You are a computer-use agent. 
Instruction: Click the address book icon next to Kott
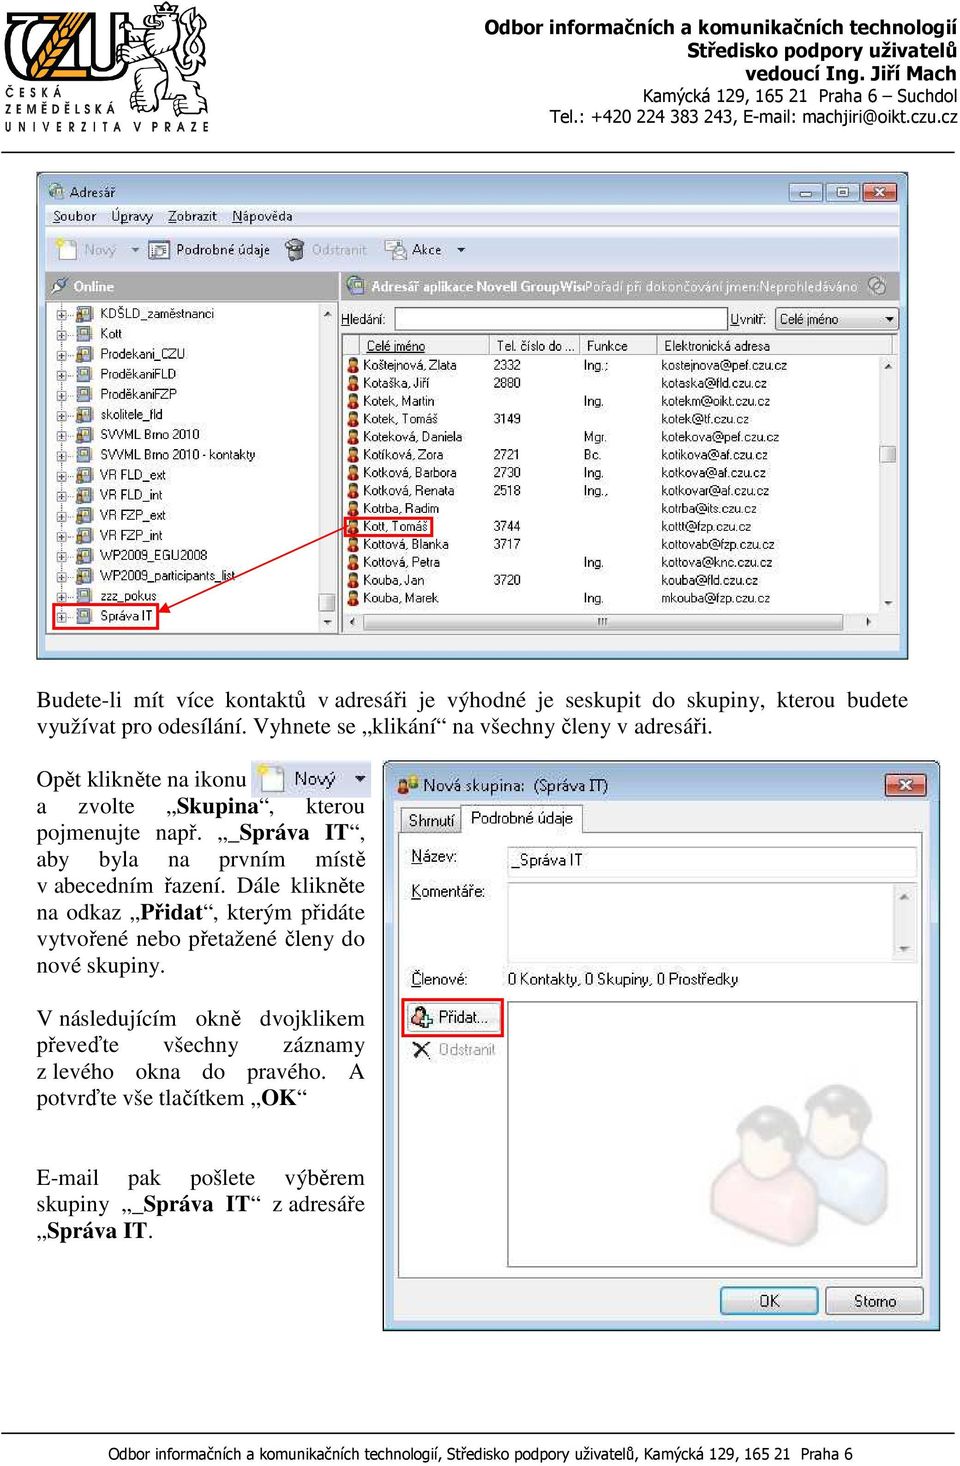85,334
